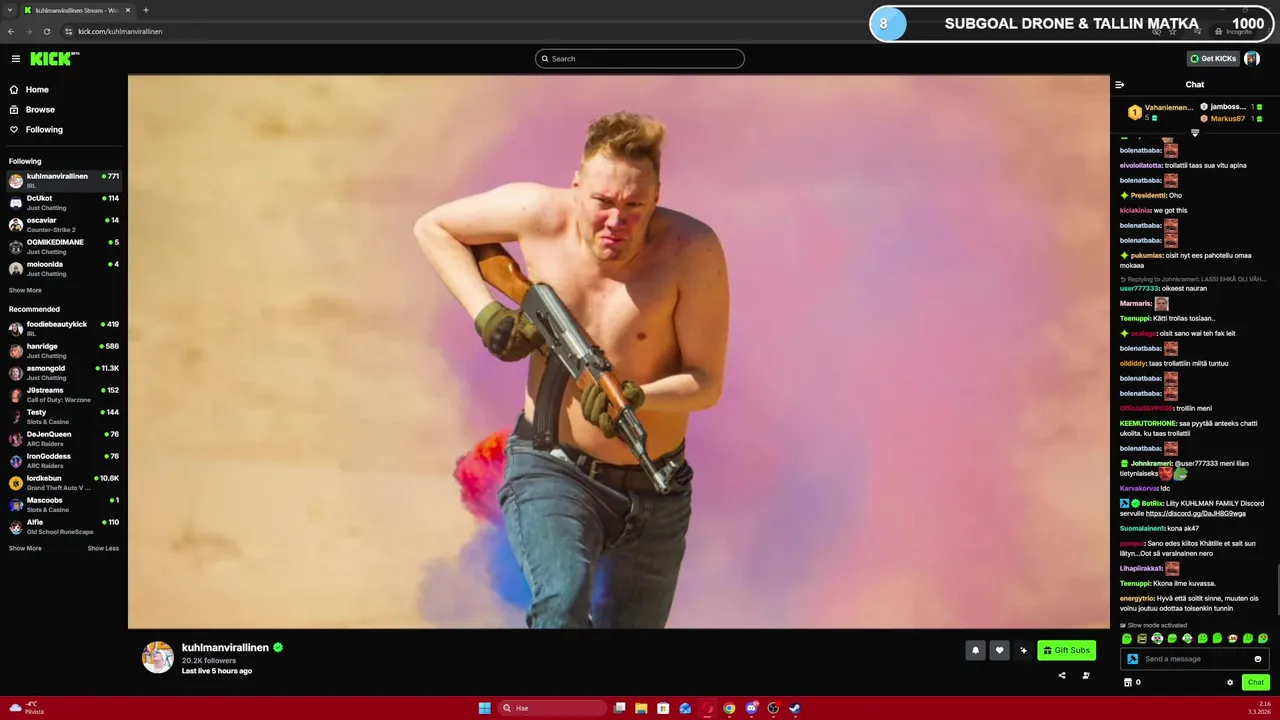The width and height of the screenshot is (1280, 720).
Task: Toggle stream notification bell
Action: (x=975, y=650)
